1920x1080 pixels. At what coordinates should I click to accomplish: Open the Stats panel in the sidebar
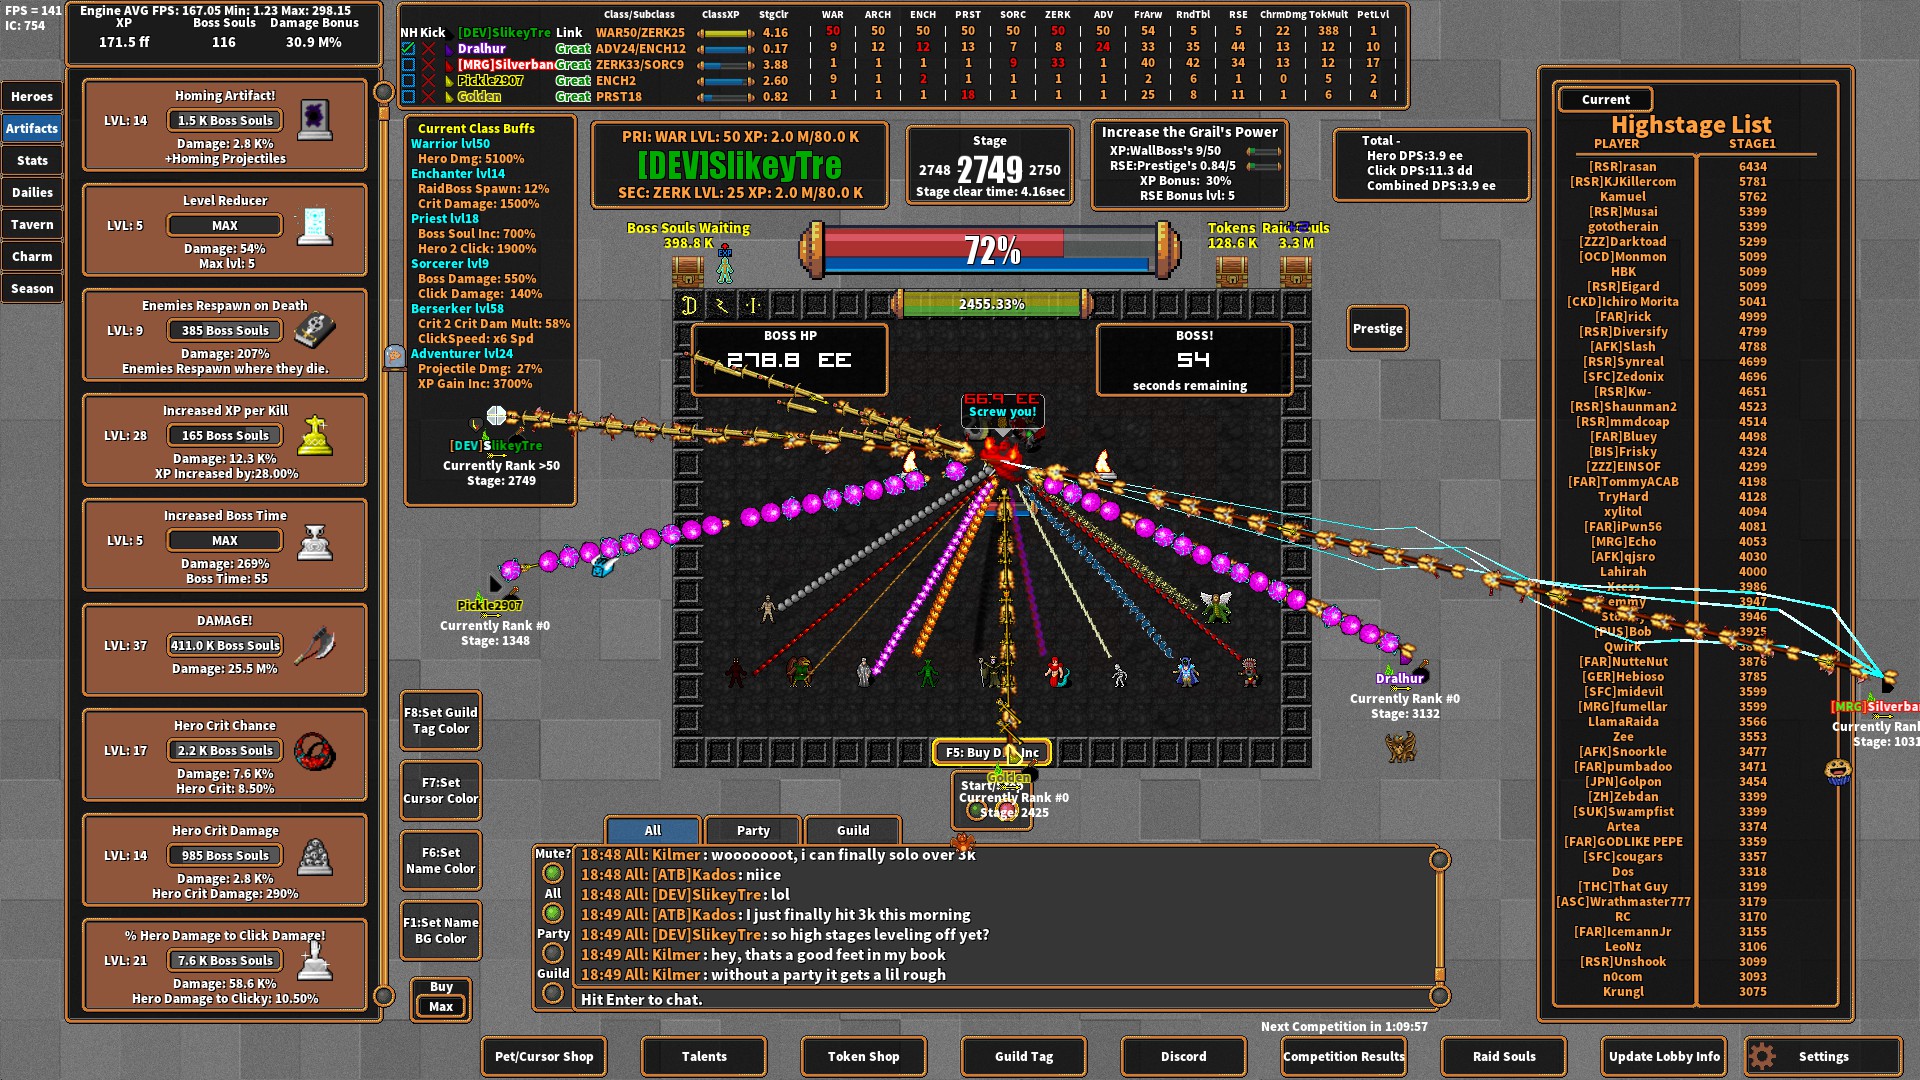[32, 160]
